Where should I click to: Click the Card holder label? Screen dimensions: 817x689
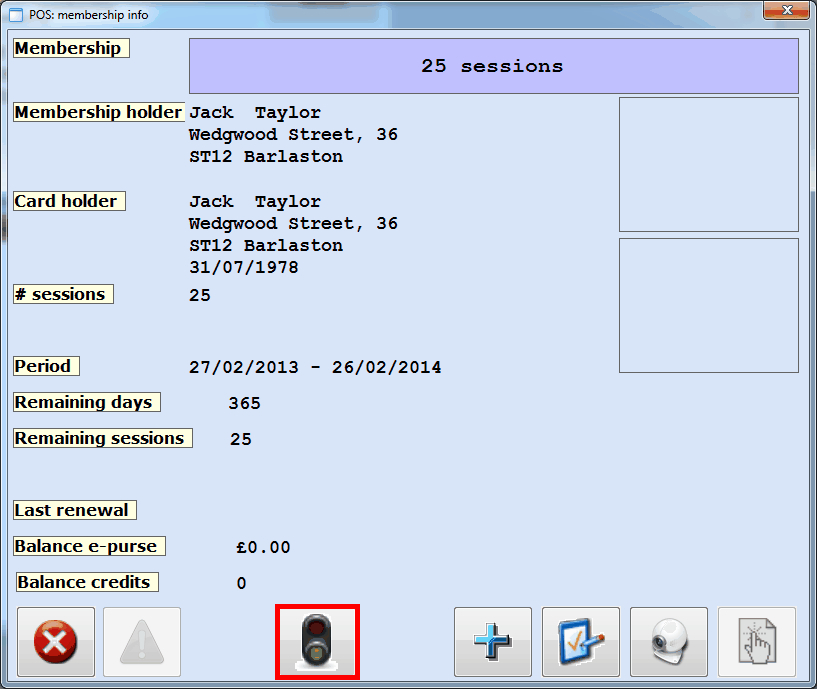click(x=69, y=201)
